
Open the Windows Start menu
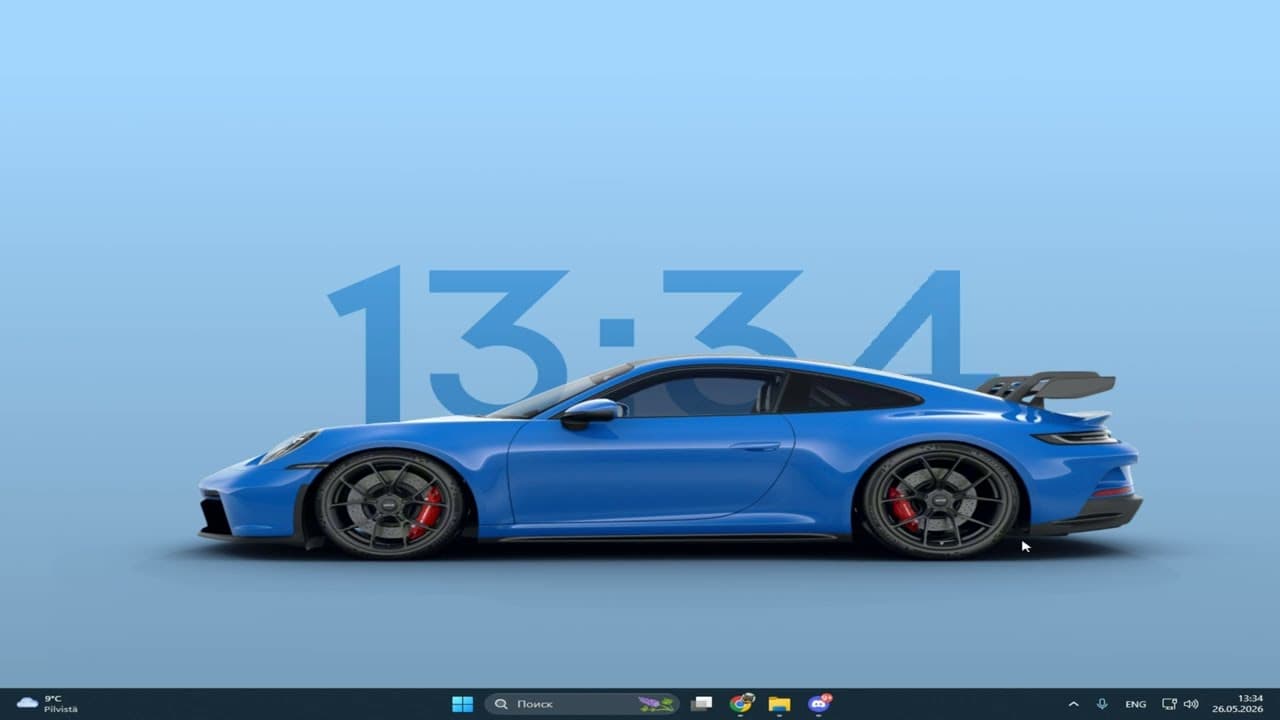[x=462, y=704]
